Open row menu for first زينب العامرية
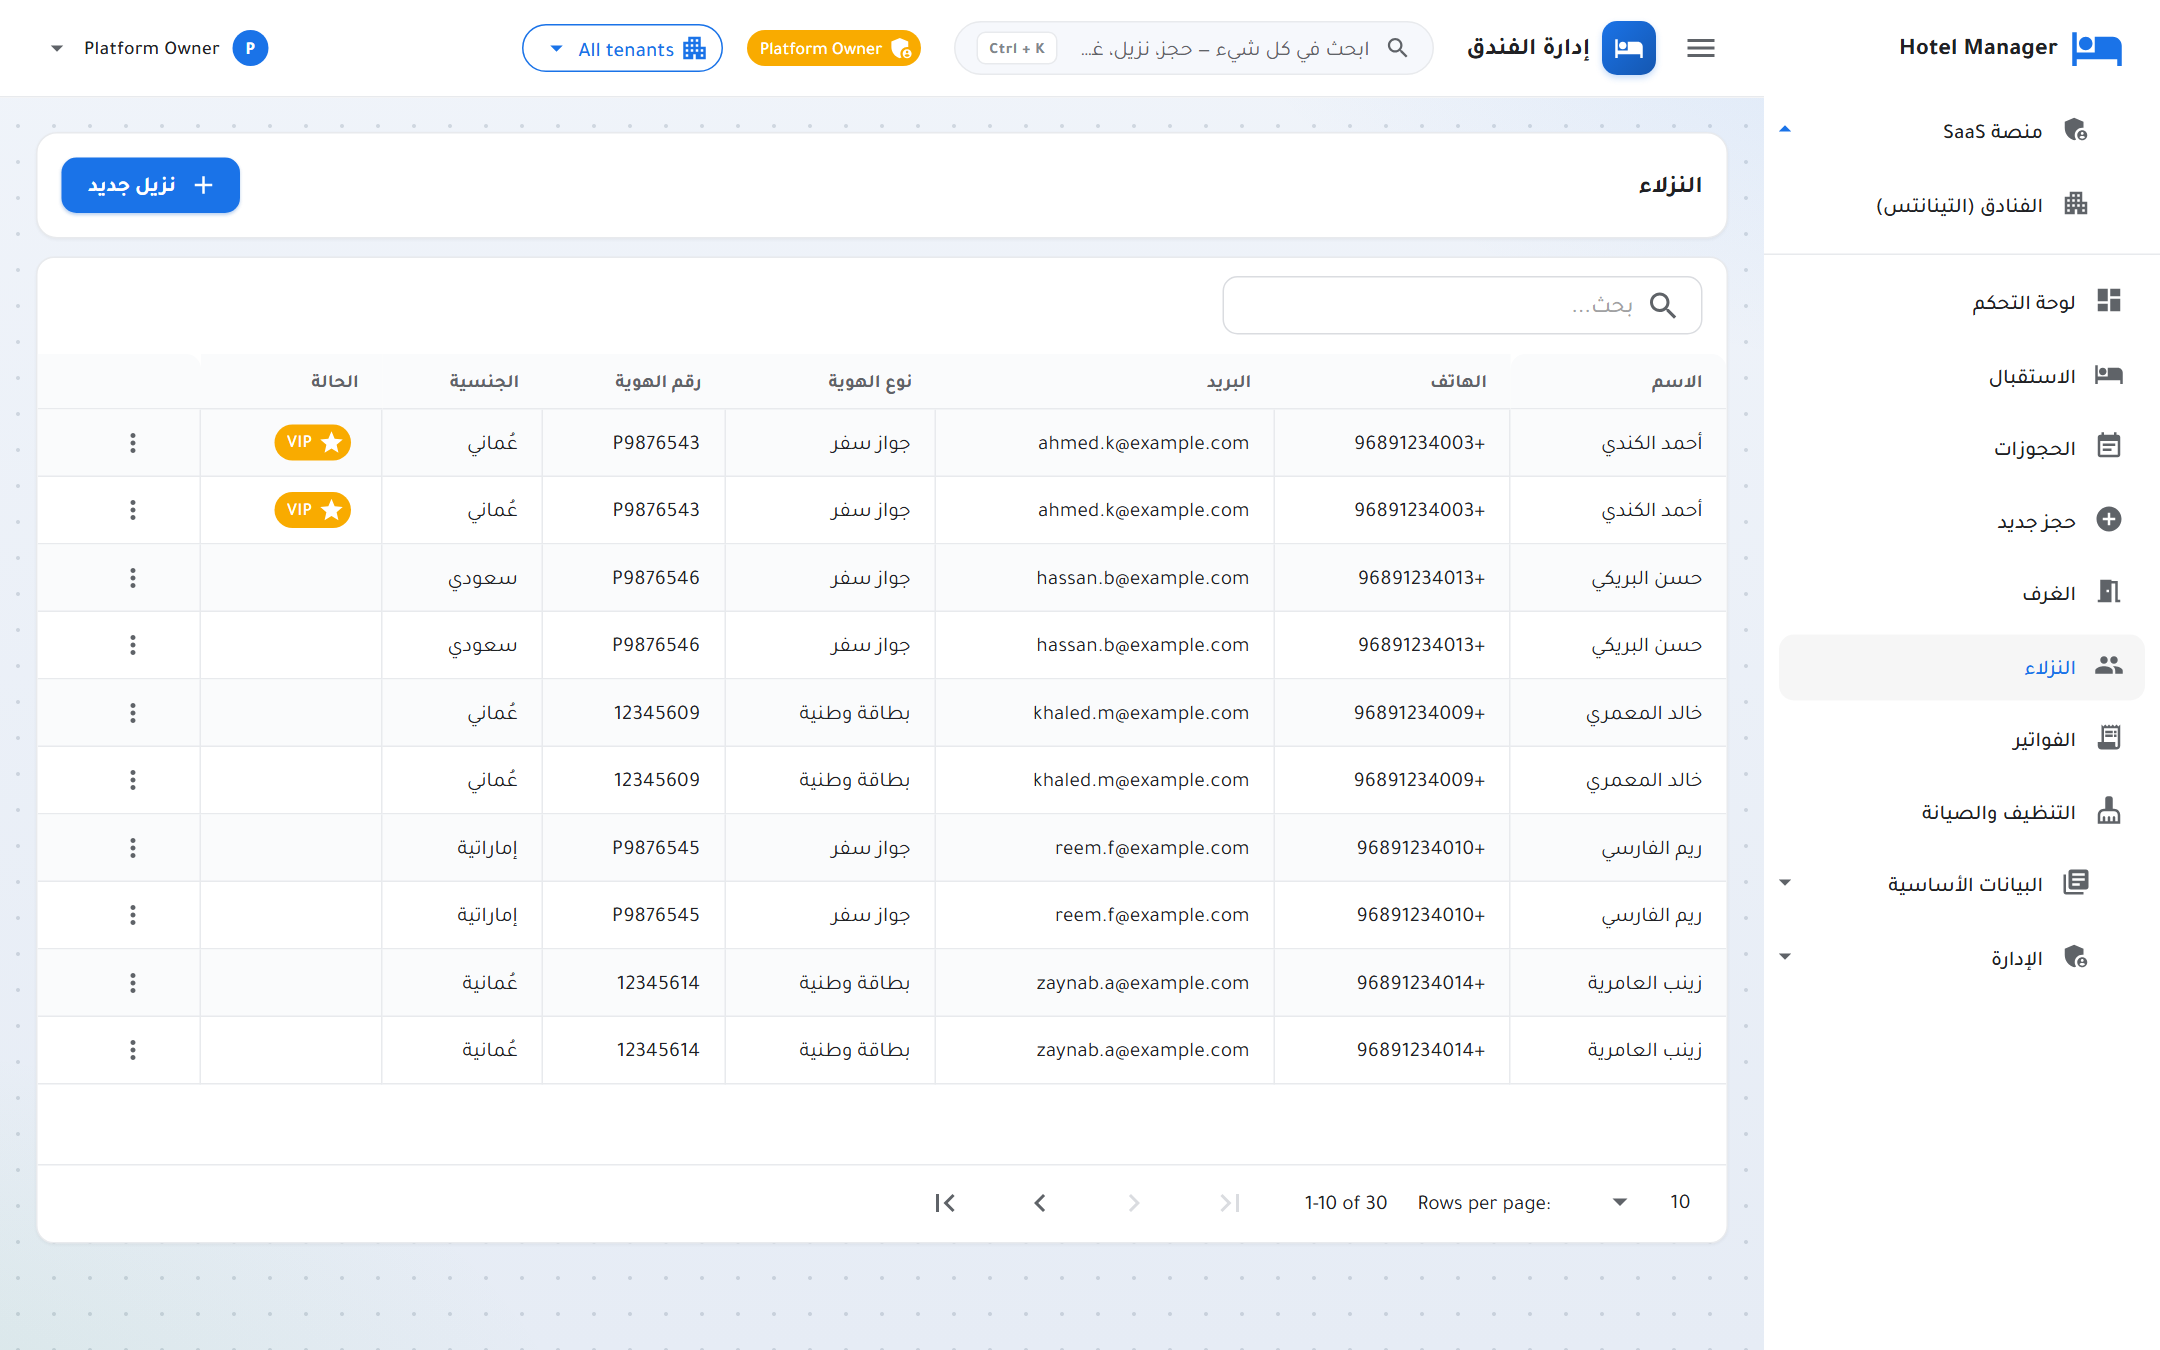This screenshot has height=1350, width=2160. pyautogui.click(x=132, y=982)
